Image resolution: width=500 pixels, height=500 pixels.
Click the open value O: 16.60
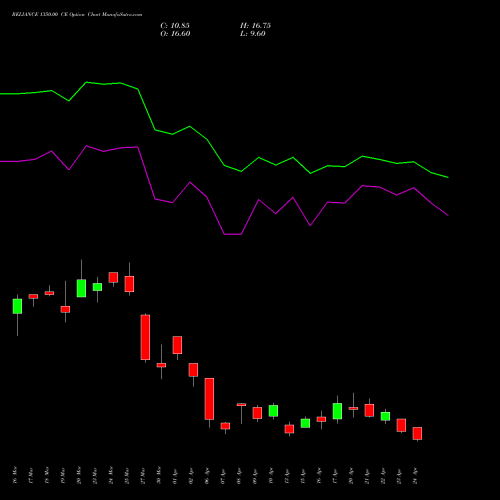[175, 34]
